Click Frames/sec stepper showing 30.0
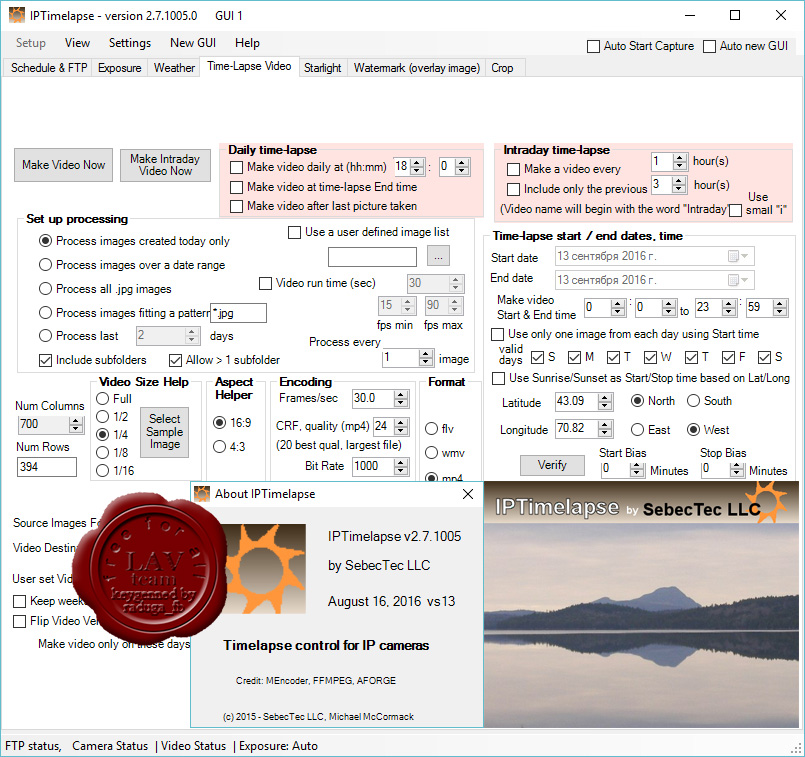The image size is (805, 757). (380, 399)
